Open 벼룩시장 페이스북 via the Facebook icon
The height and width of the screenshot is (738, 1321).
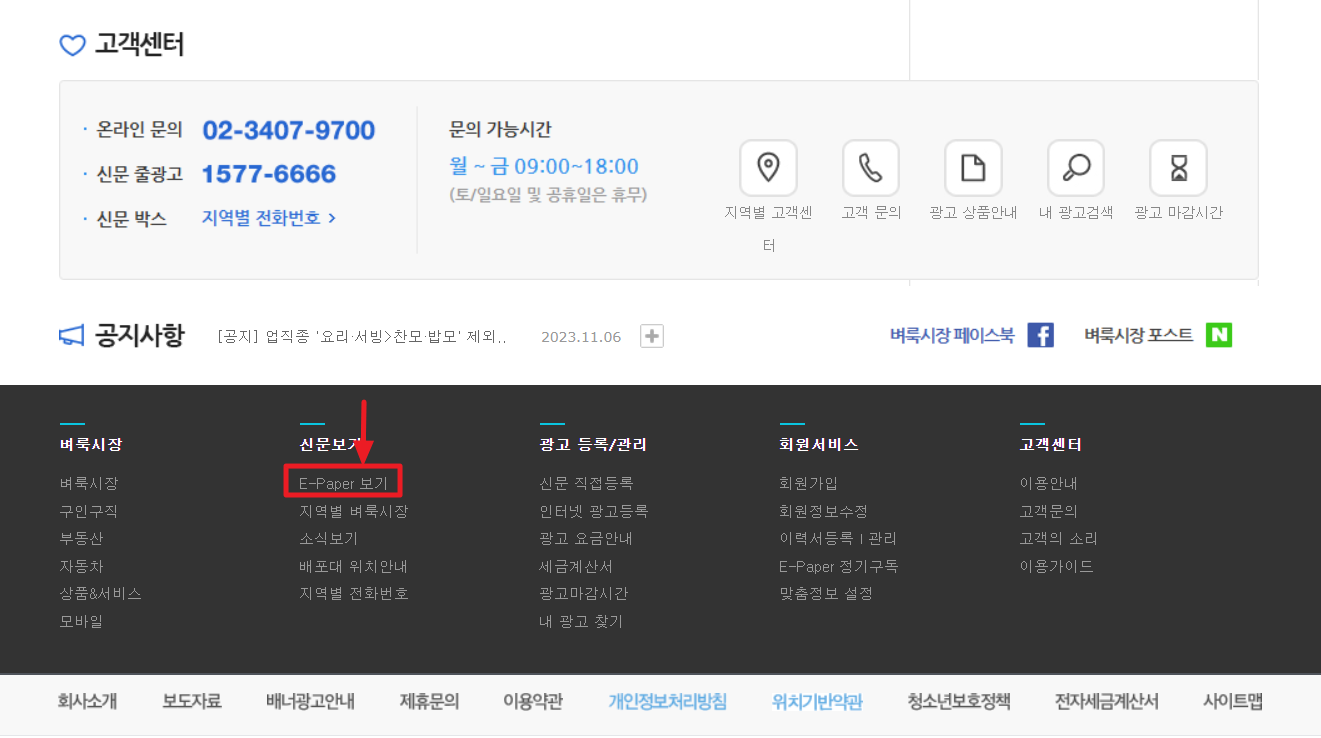(x=1040, y=335)
